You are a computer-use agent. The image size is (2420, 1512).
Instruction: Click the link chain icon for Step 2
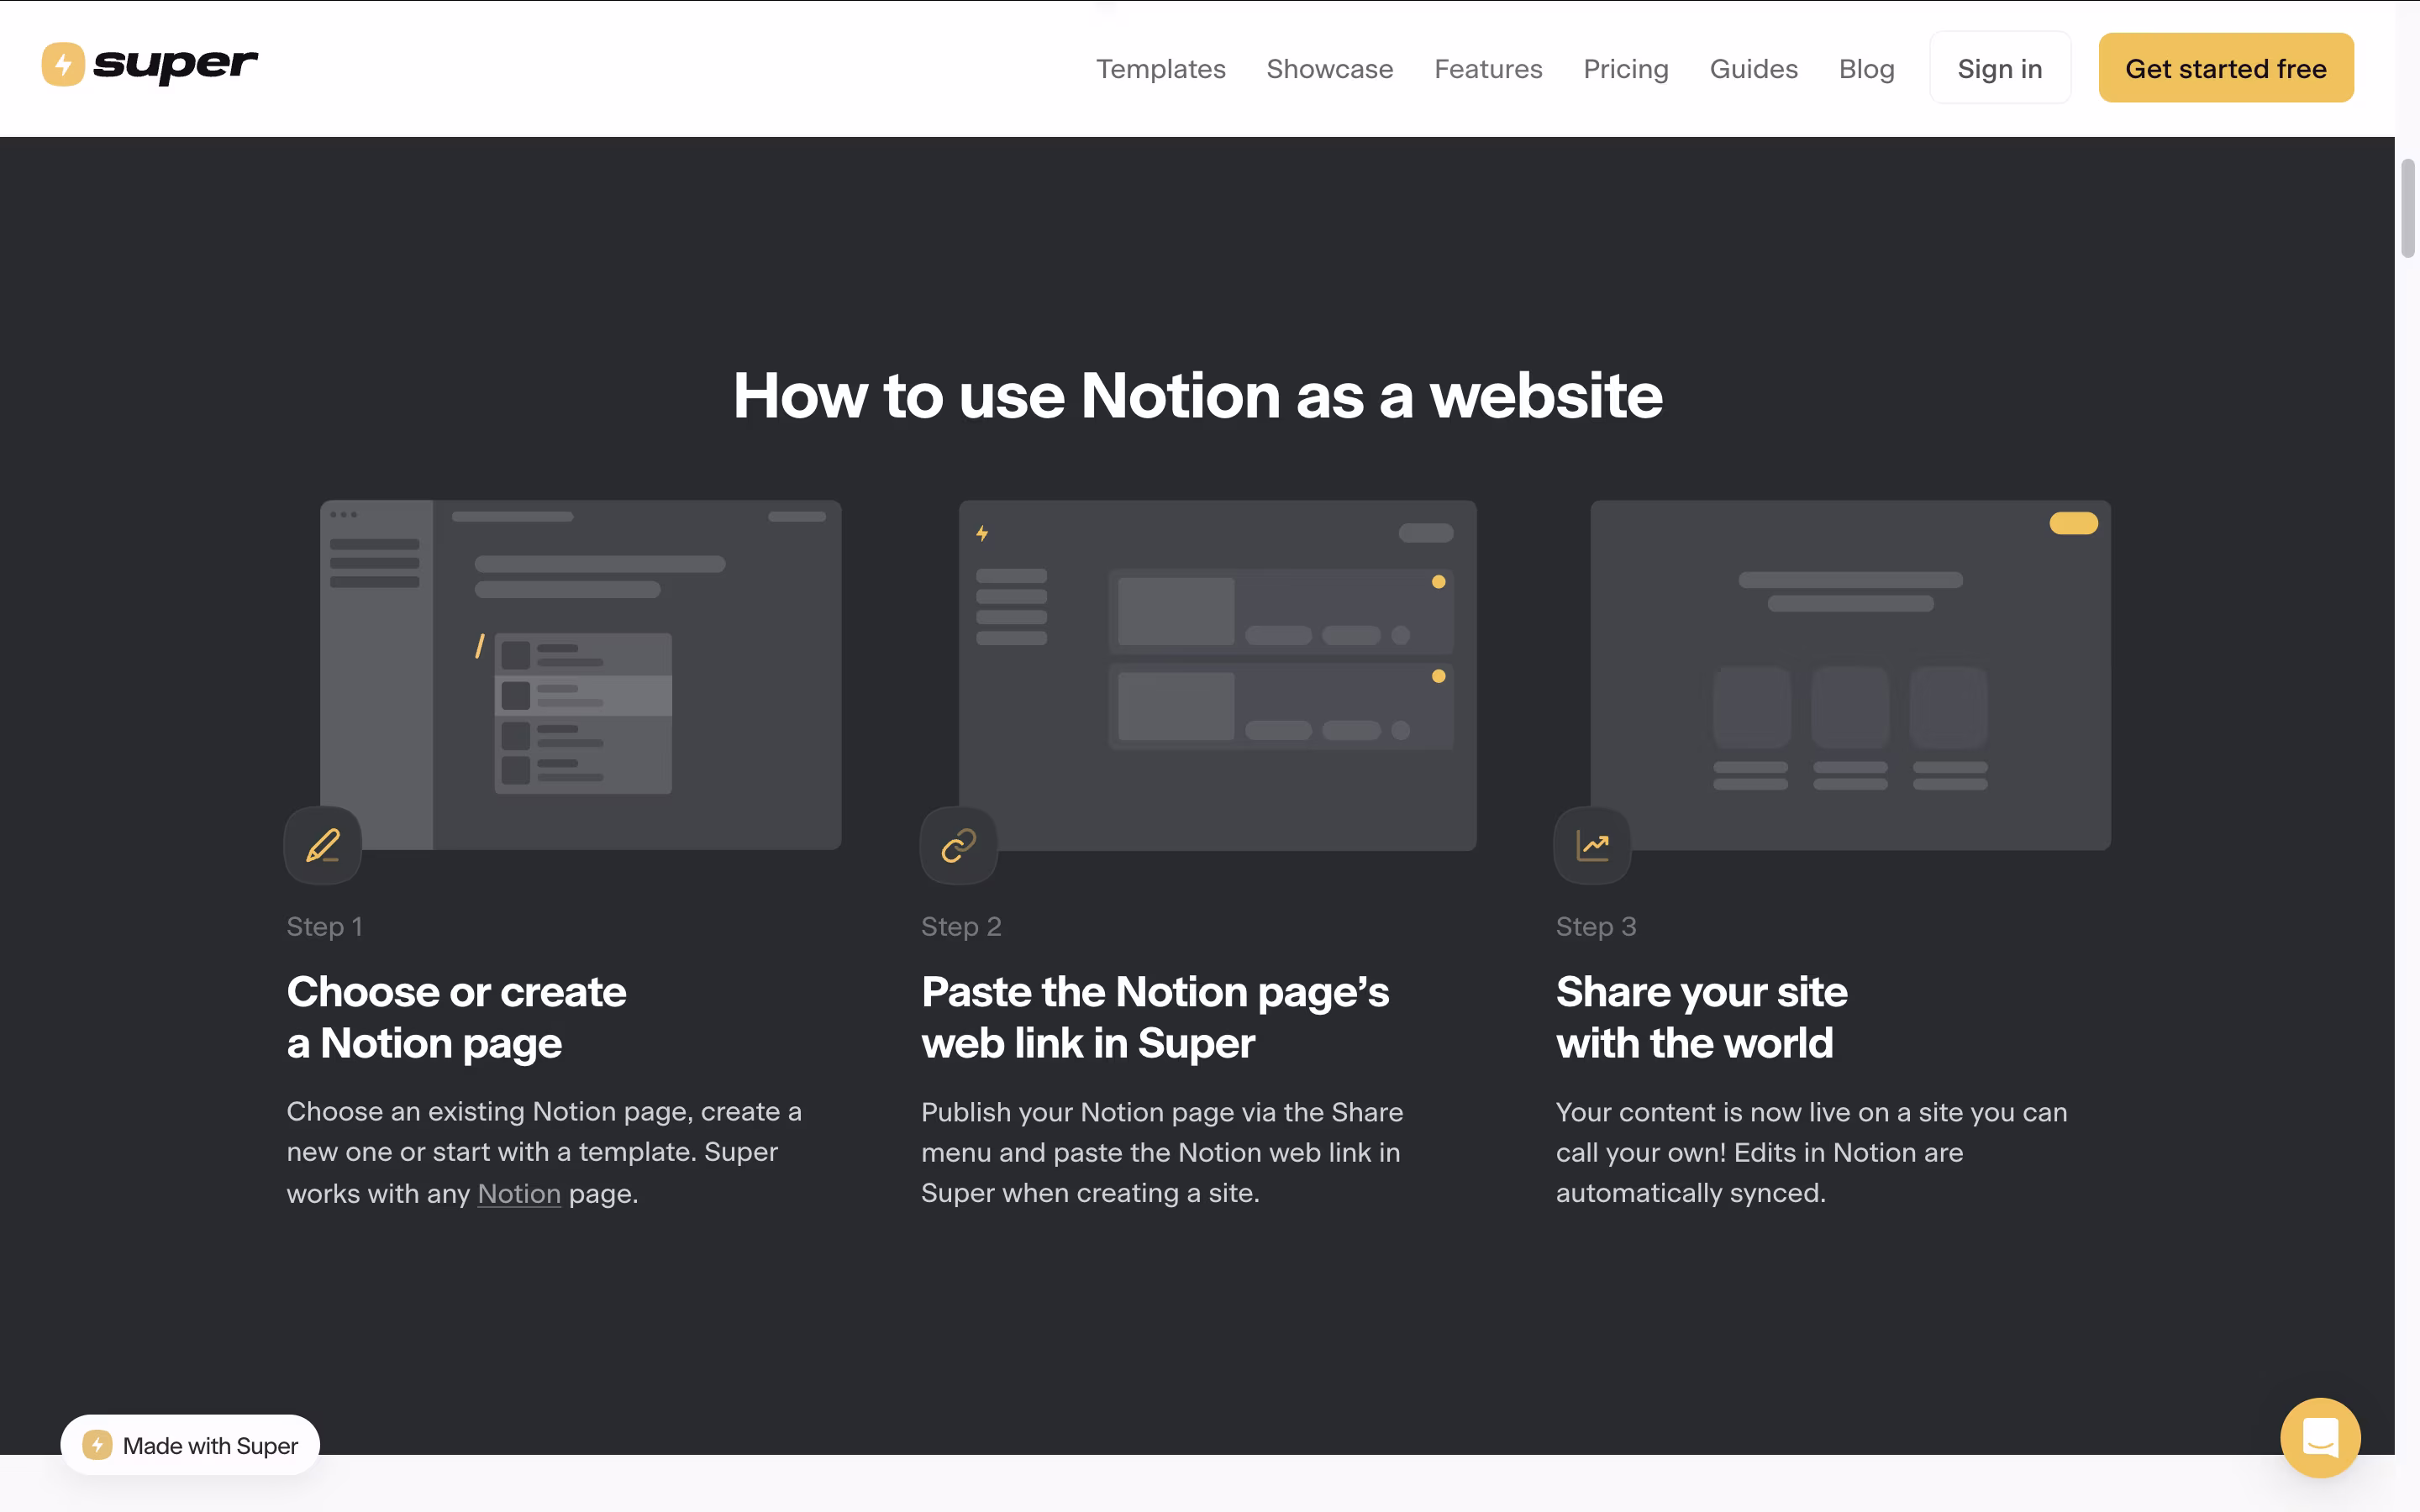[958, 846]
